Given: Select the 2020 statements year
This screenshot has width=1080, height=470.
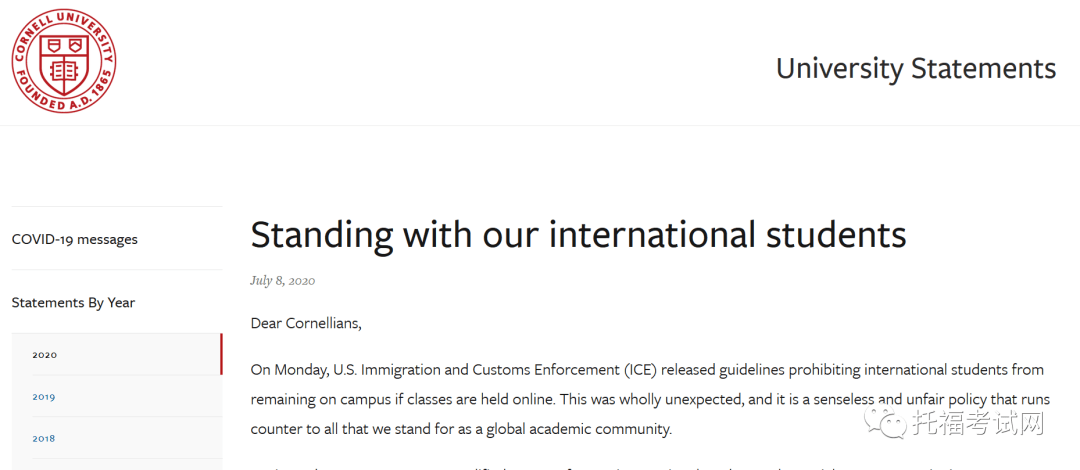Looking at the screenshot, I should 45,355.
